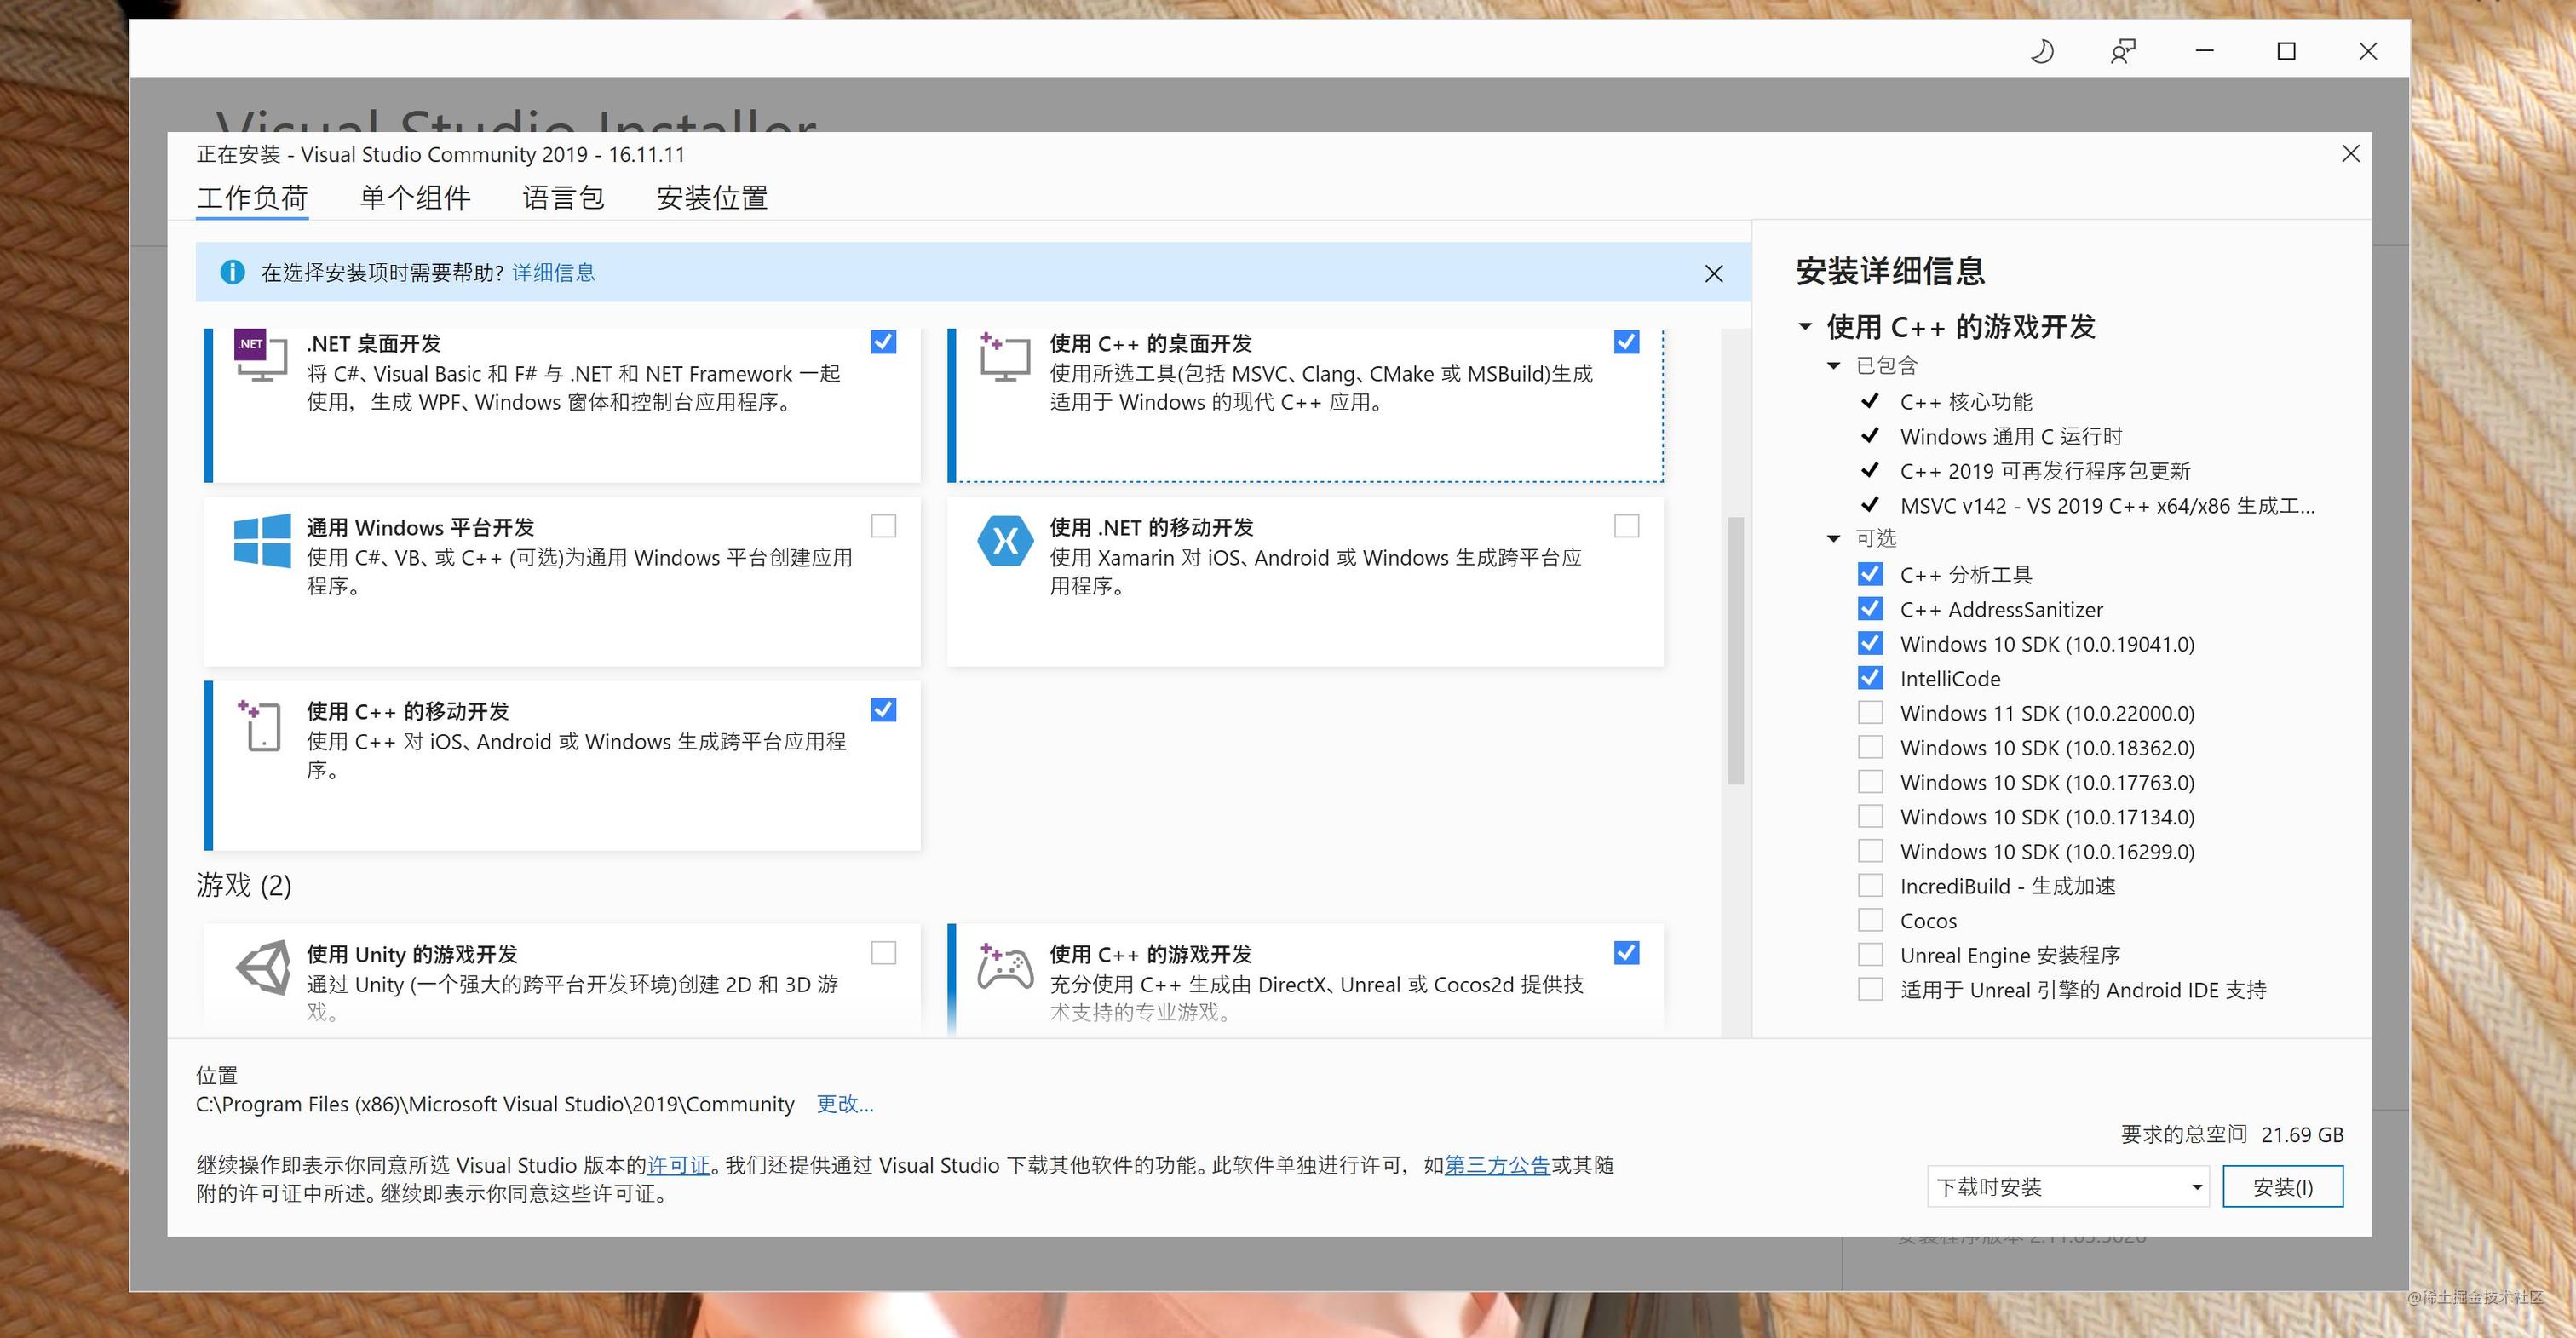
Task: Uncheck C++ AddressSanitizer component
Action: [1870, 609]
